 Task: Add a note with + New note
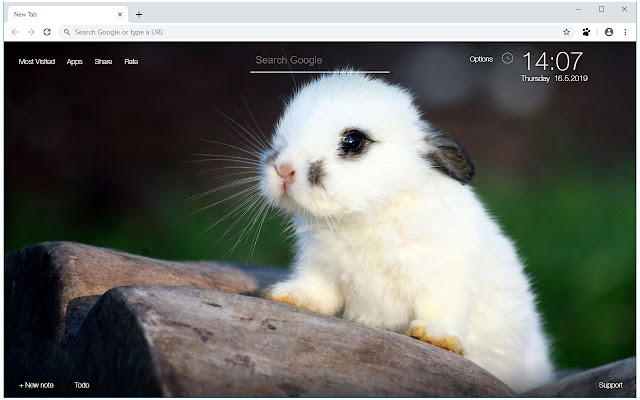36,385
